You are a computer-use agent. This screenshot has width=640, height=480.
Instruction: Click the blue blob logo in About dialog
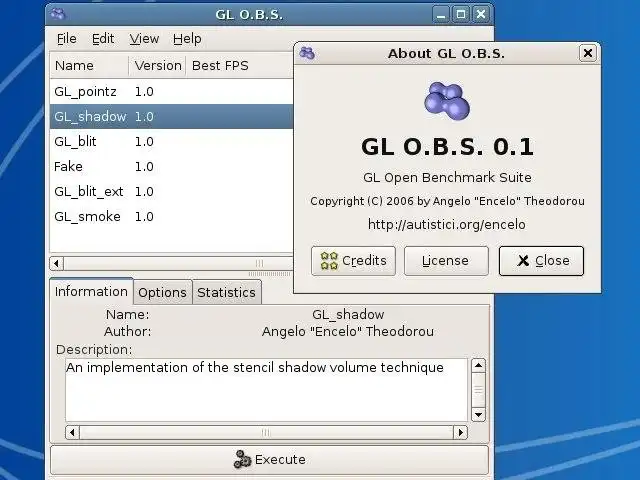click(447, 101)
